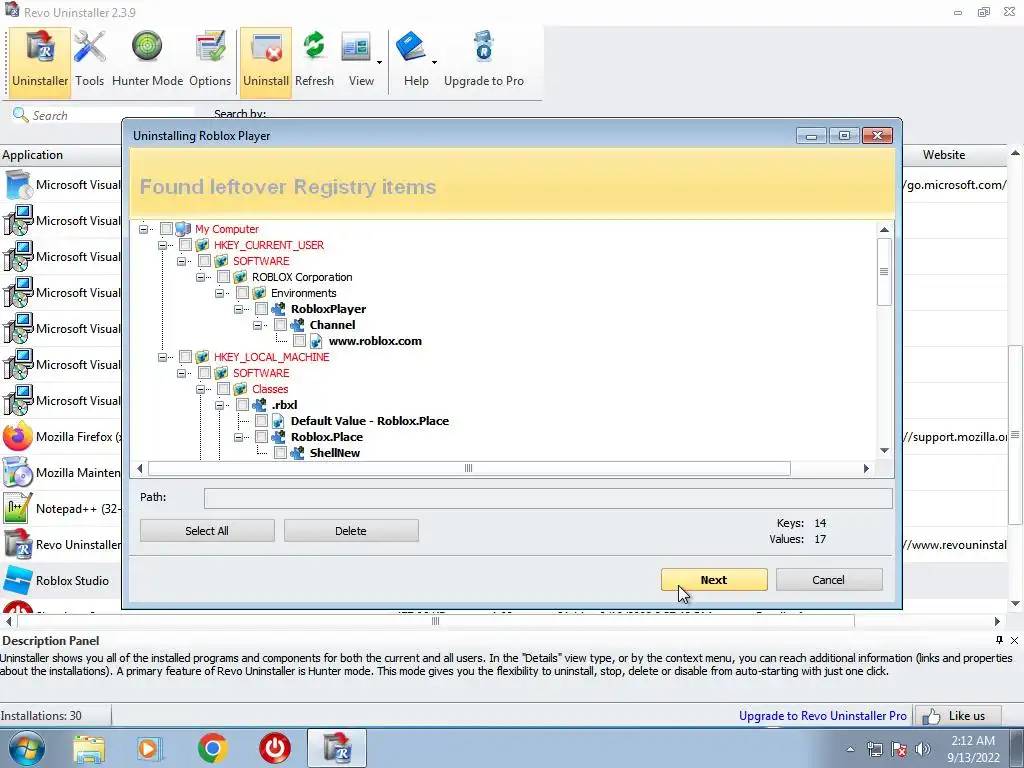Check the My Computer checkbox
This screenshot has height=768, width=1024.
click(167, 229)
